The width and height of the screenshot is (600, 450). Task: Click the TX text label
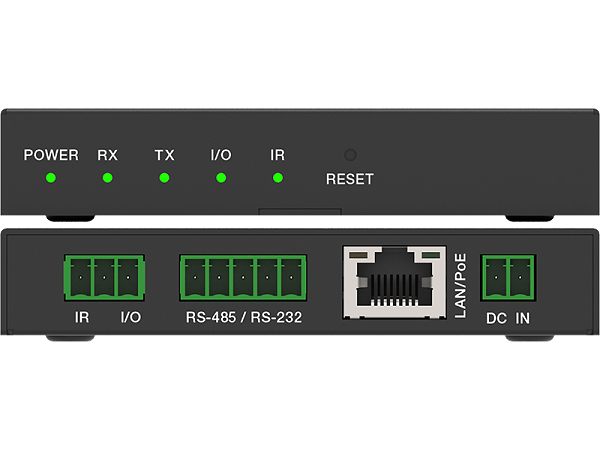(x=164, y=155)
